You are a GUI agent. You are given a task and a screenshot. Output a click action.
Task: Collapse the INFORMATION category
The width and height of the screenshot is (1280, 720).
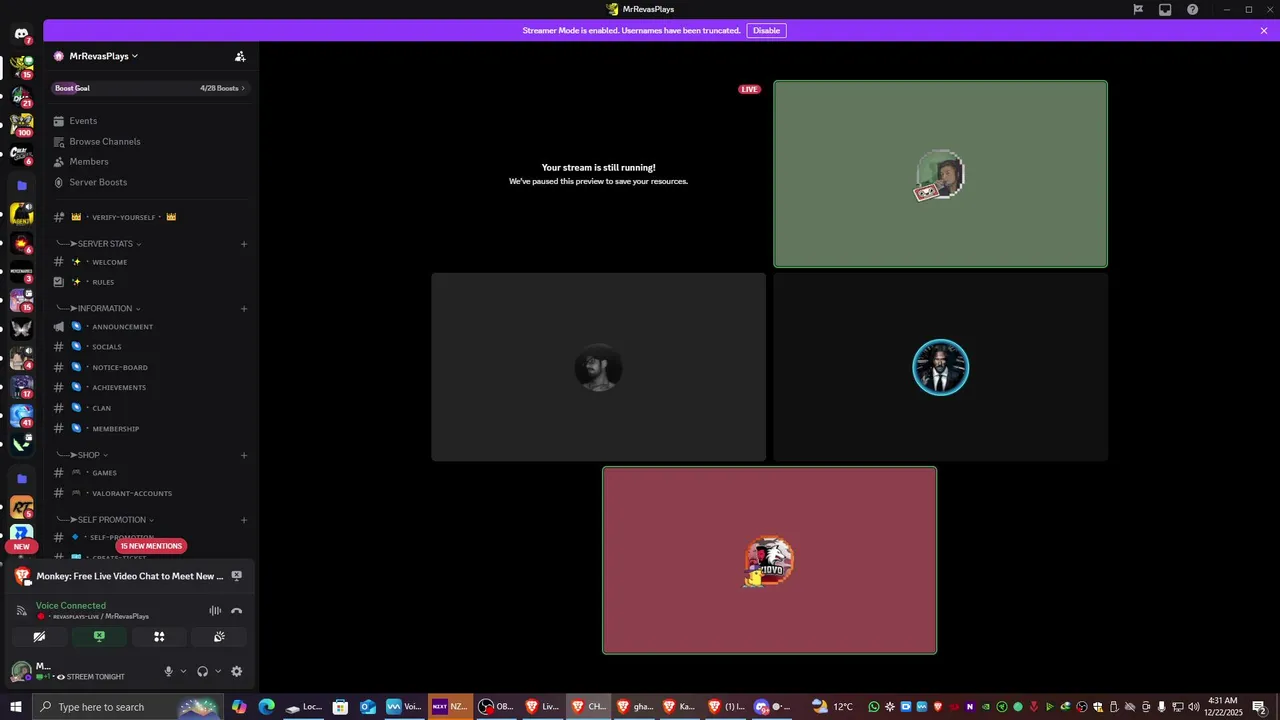click(105, 308)
